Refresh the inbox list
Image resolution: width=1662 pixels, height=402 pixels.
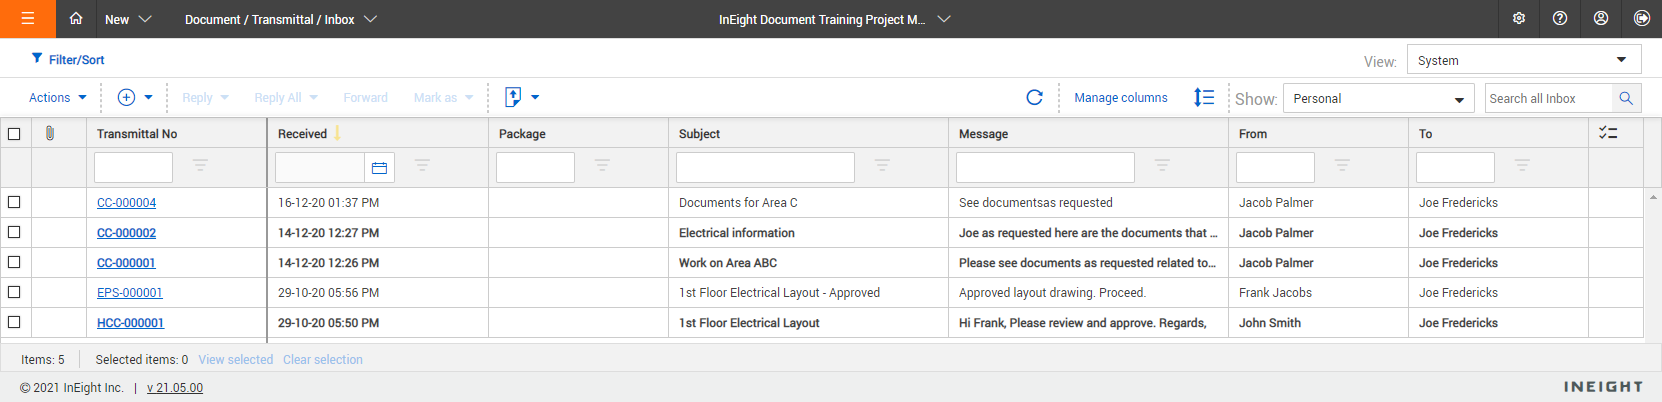[x=1034, y=97]
